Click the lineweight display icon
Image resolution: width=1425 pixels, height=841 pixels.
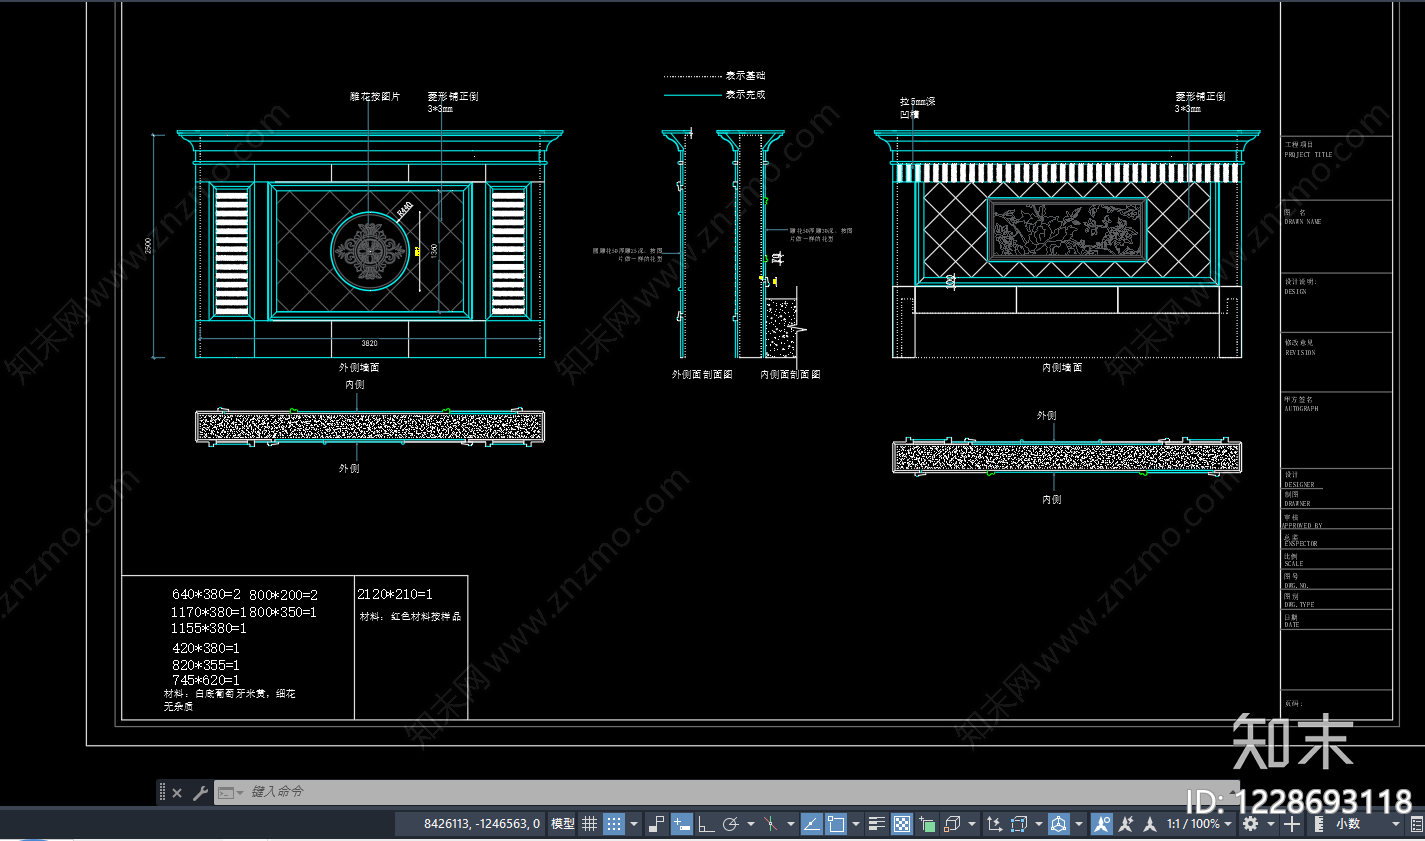(x=877, y=824)
